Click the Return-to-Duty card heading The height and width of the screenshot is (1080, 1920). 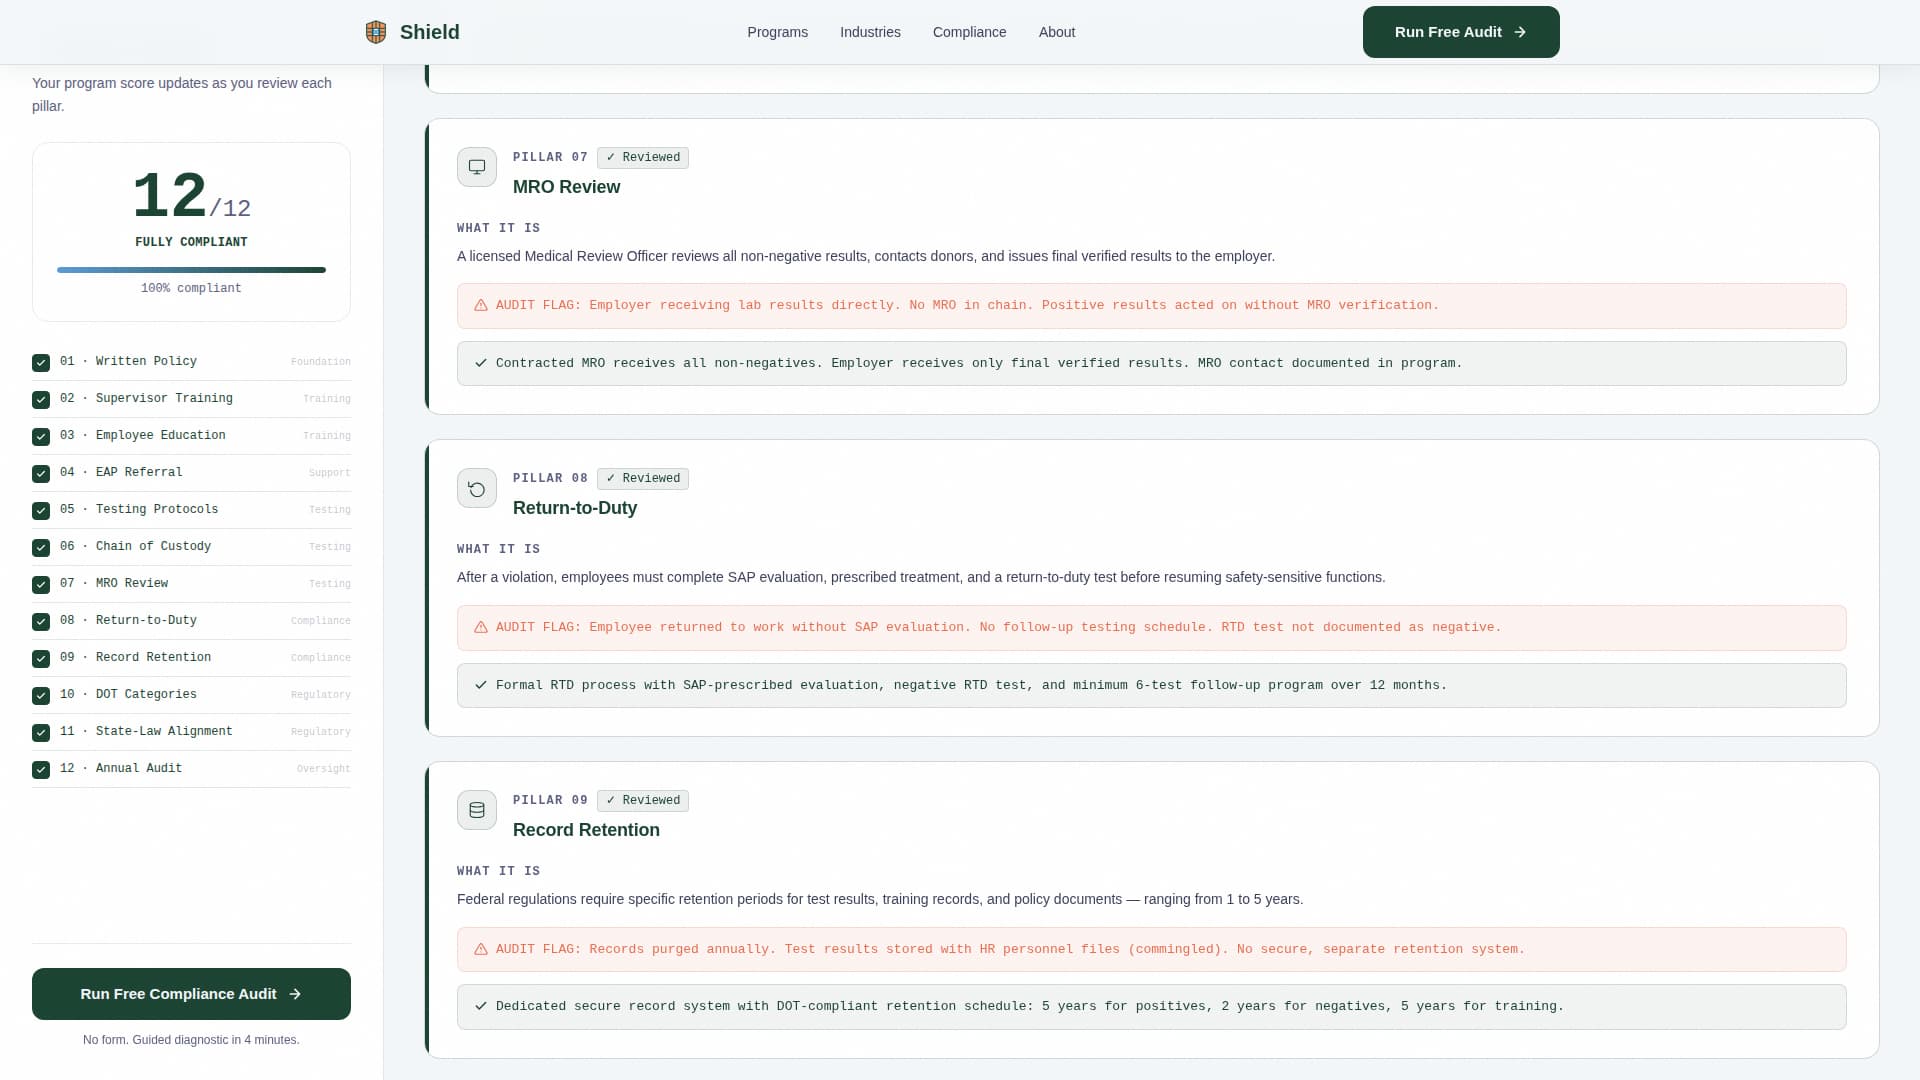[575, 508]
